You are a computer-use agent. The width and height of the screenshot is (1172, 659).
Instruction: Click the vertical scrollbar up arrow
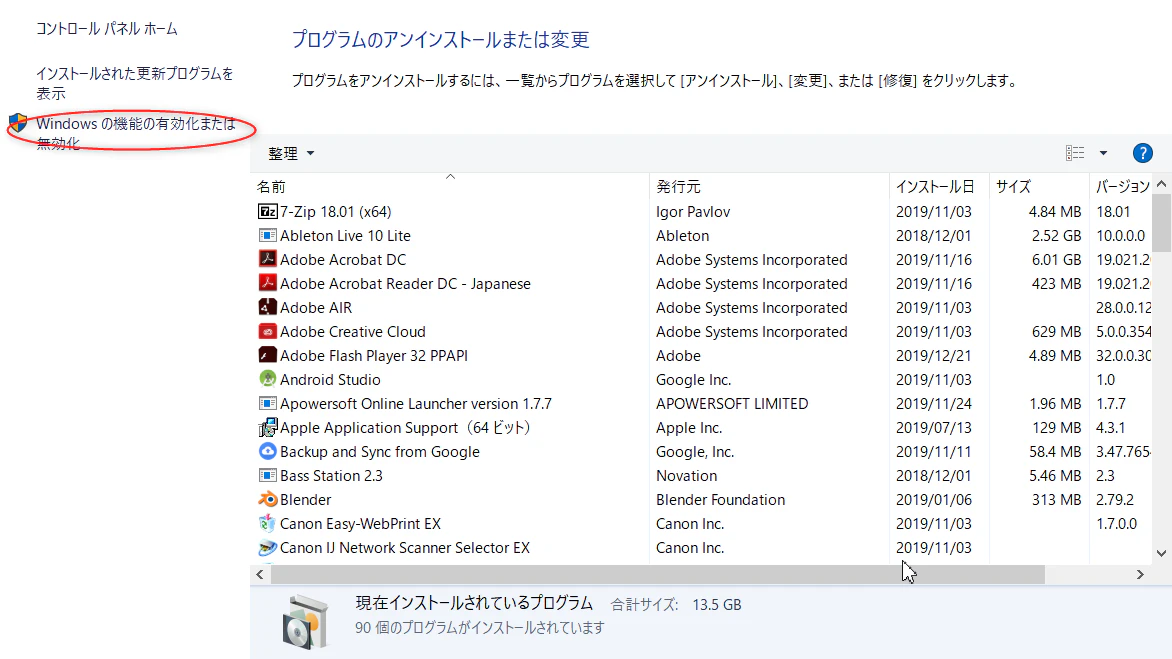point(1162,184)
